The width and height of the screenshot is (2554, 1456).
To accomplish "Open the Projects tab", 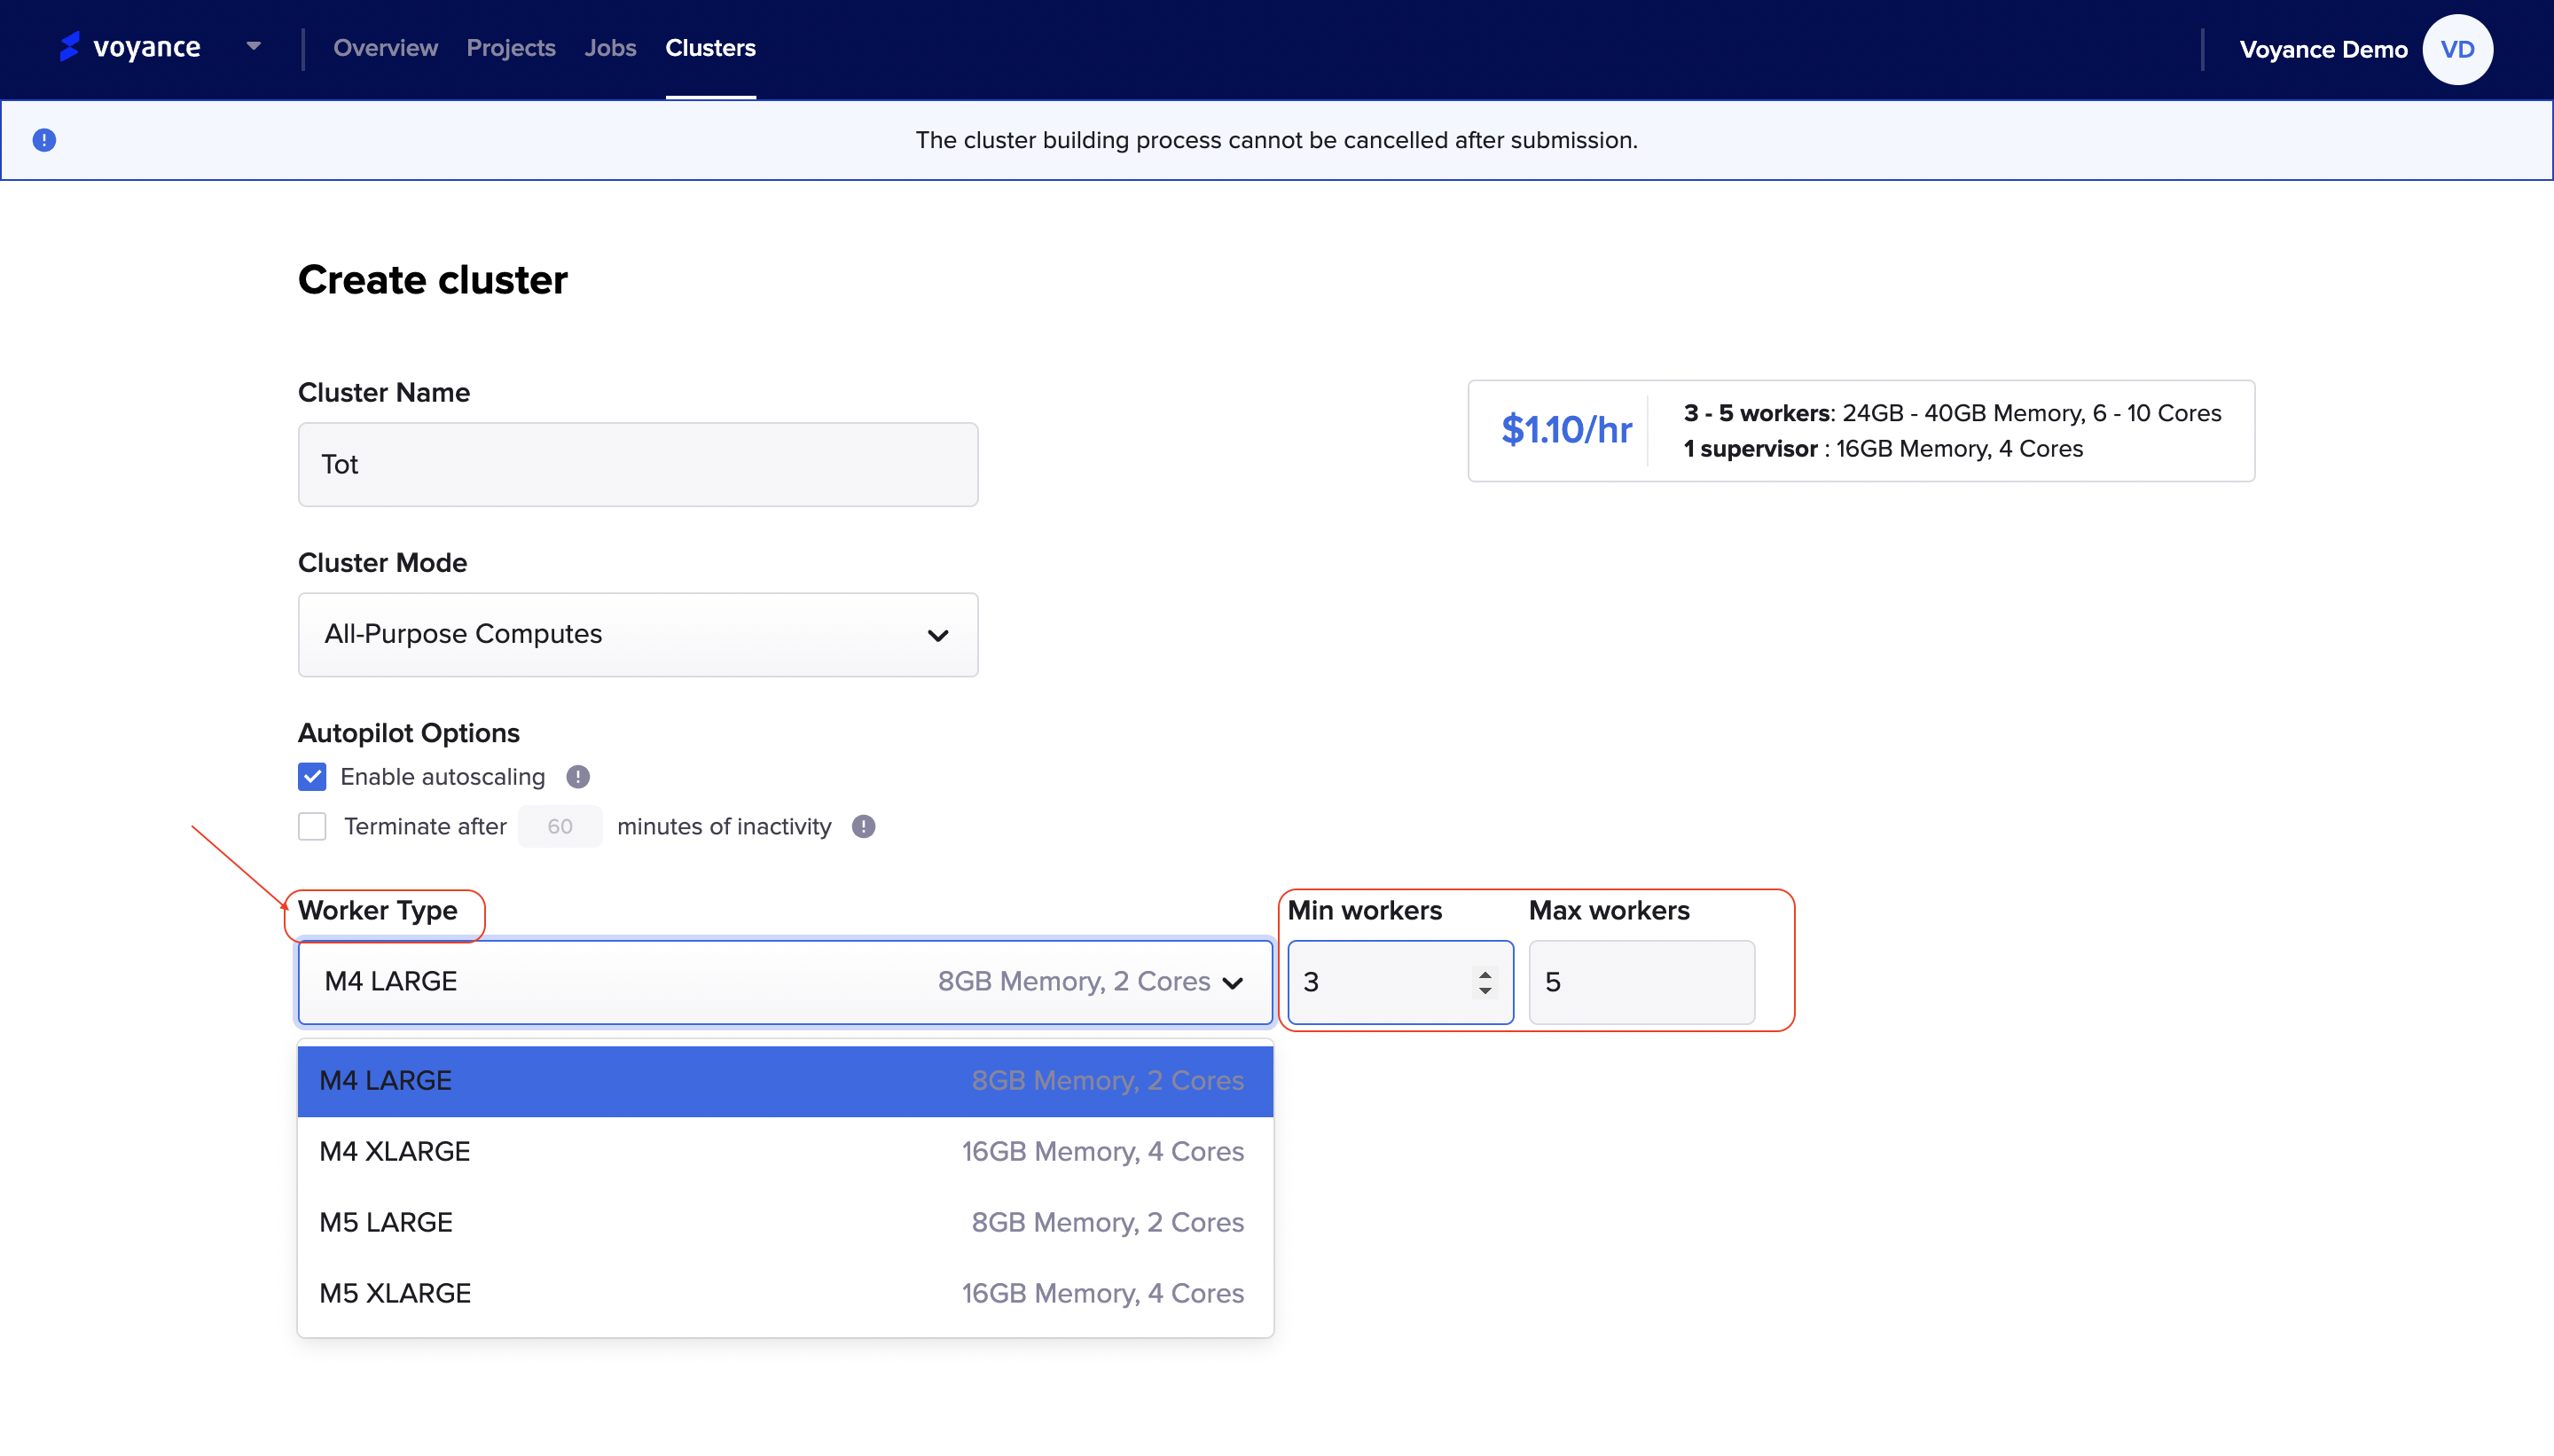I will [x=511, y=48].
